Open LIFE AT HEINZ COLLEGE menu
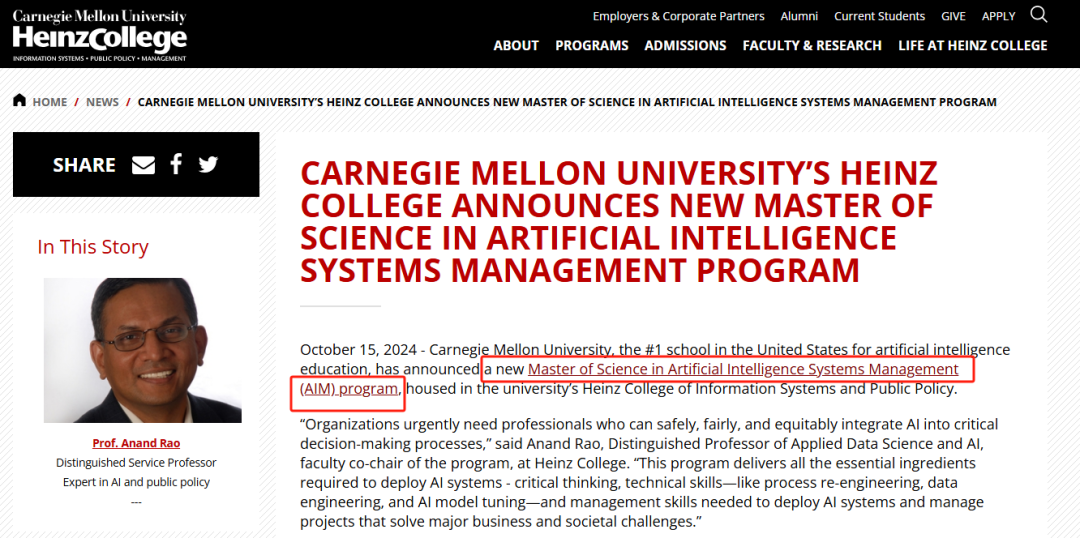Image resolution: width=1080 pixels, height=538 pixels. point(973,45)
